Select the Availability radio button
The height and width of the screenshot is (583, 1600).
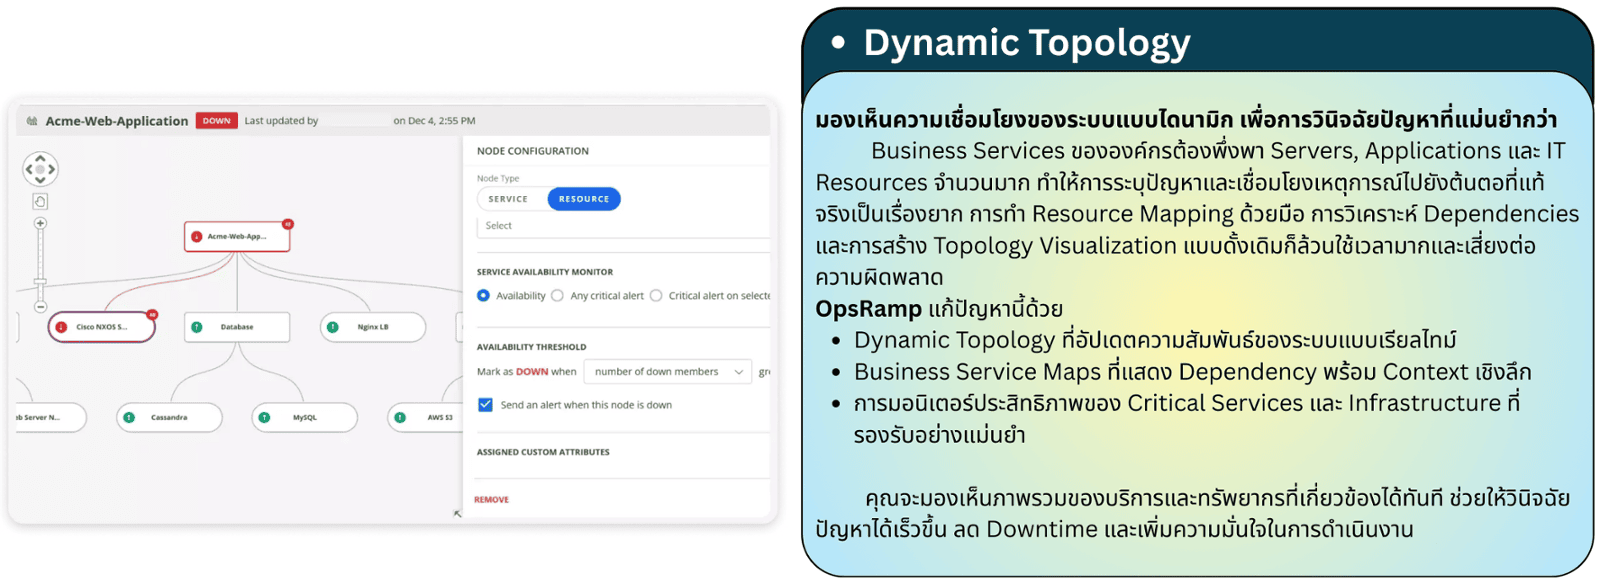484,296
